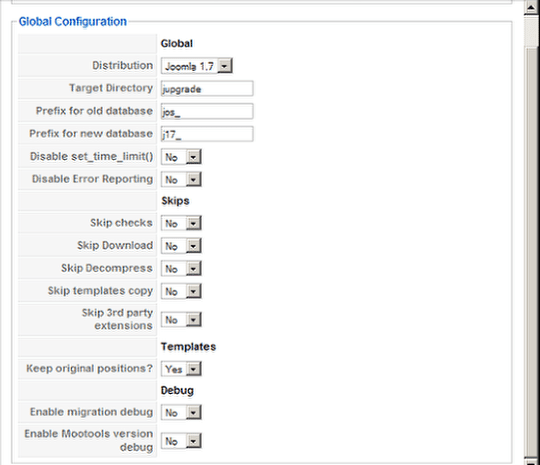The height and width of the screenshot is (465, 540).
Task: Expand the Skip Decompress dropdown
Action: coord(181,269)
